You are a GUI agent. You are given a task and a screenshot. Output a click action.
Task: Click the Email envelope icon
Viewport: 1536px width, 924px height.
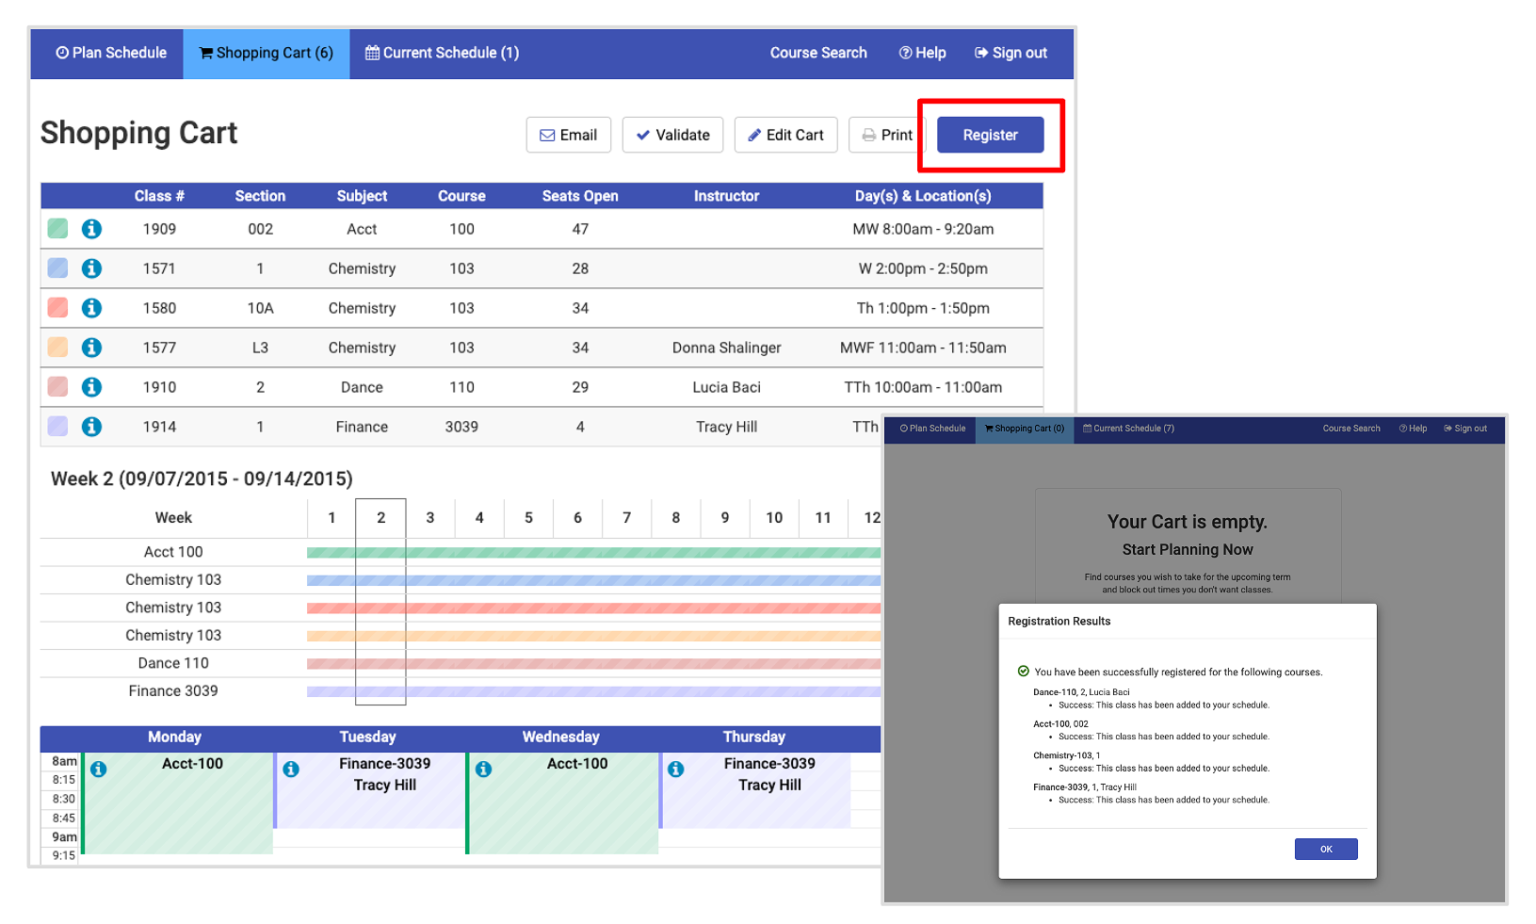click(546, 135)
